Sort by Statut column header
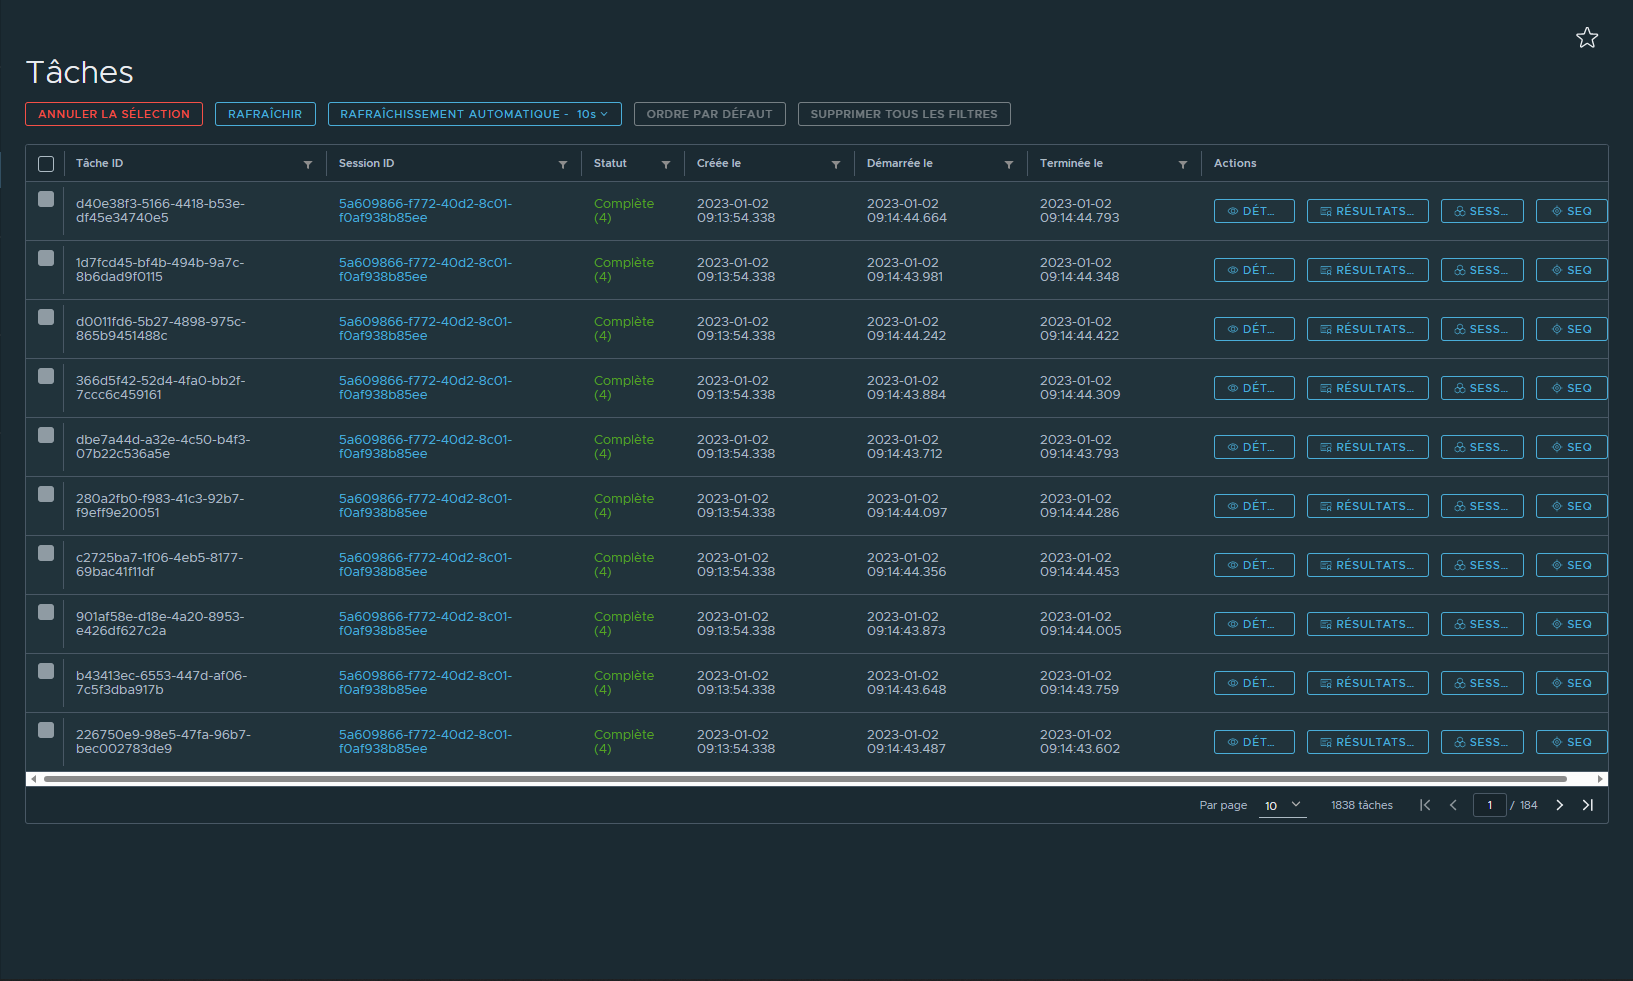The height and width of the screenshot is (981, 1633). click(x=610, y=163)
